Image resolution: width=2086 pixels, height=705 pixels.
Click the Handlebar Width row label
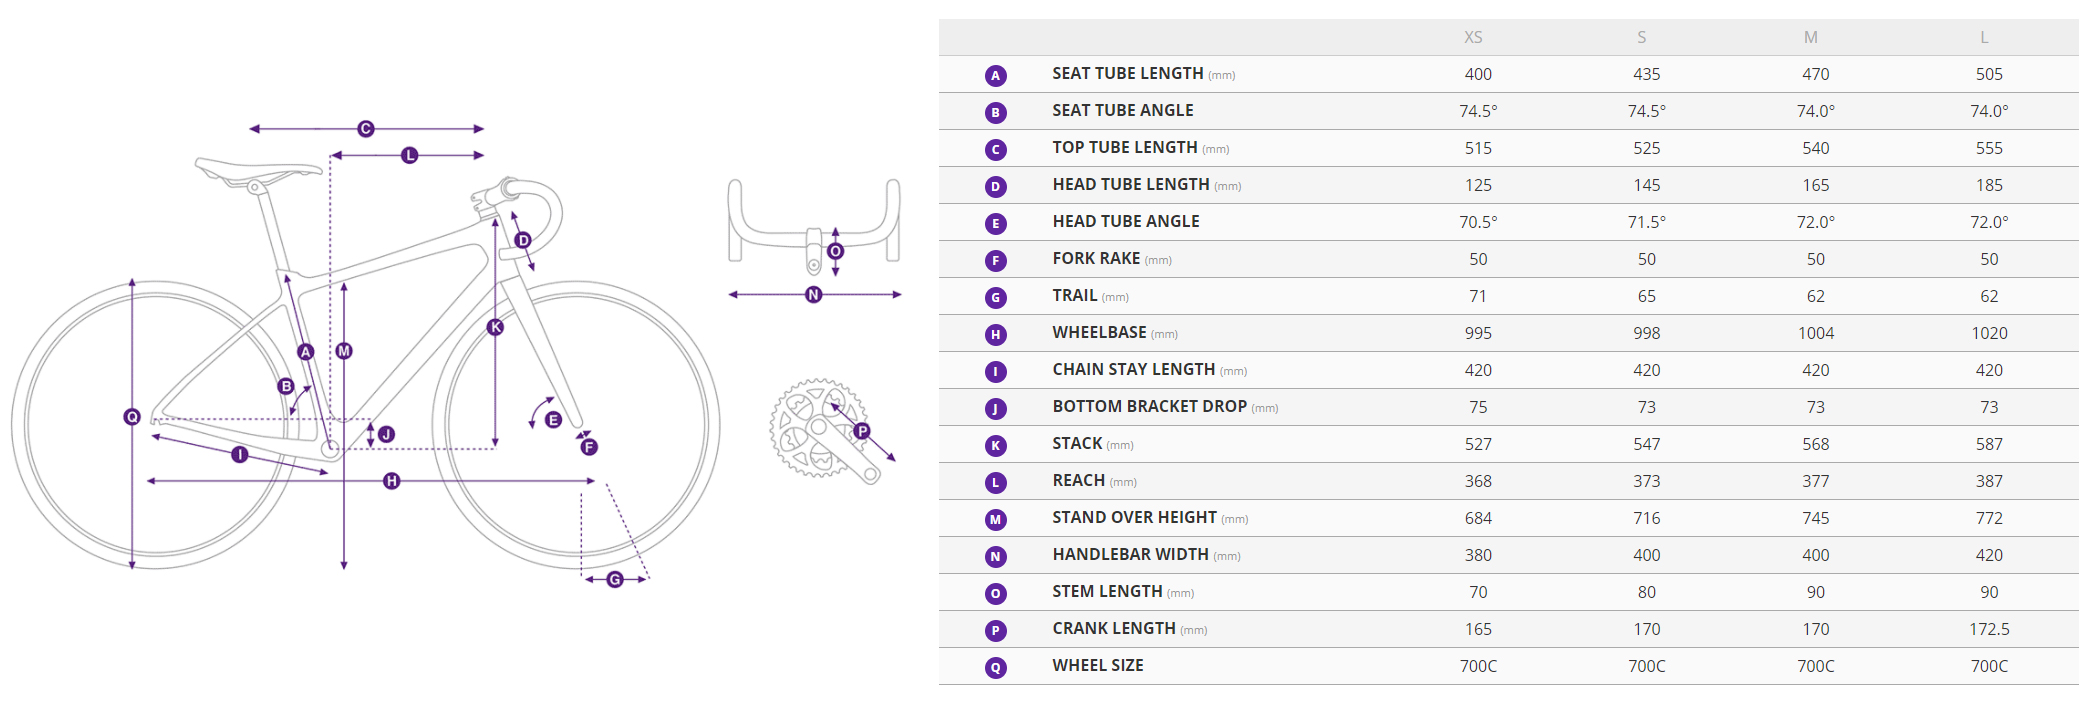(x=1130, y=555)
